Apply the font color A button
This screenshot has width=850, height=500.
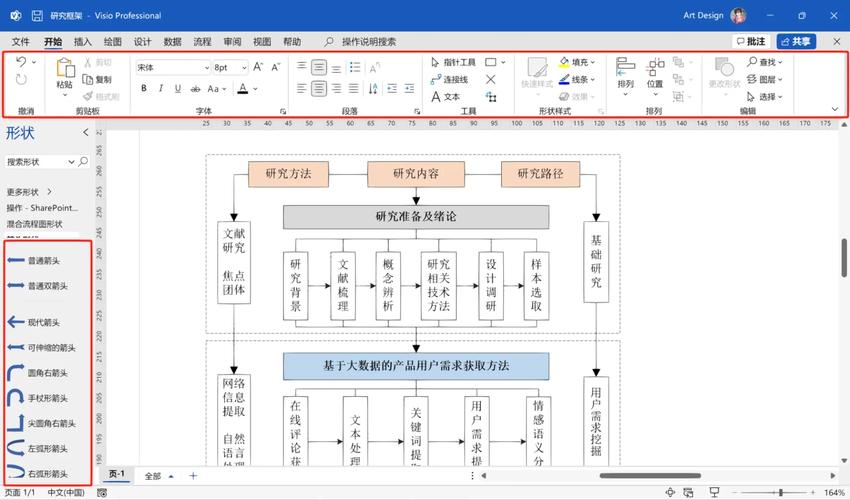(243, 88)
